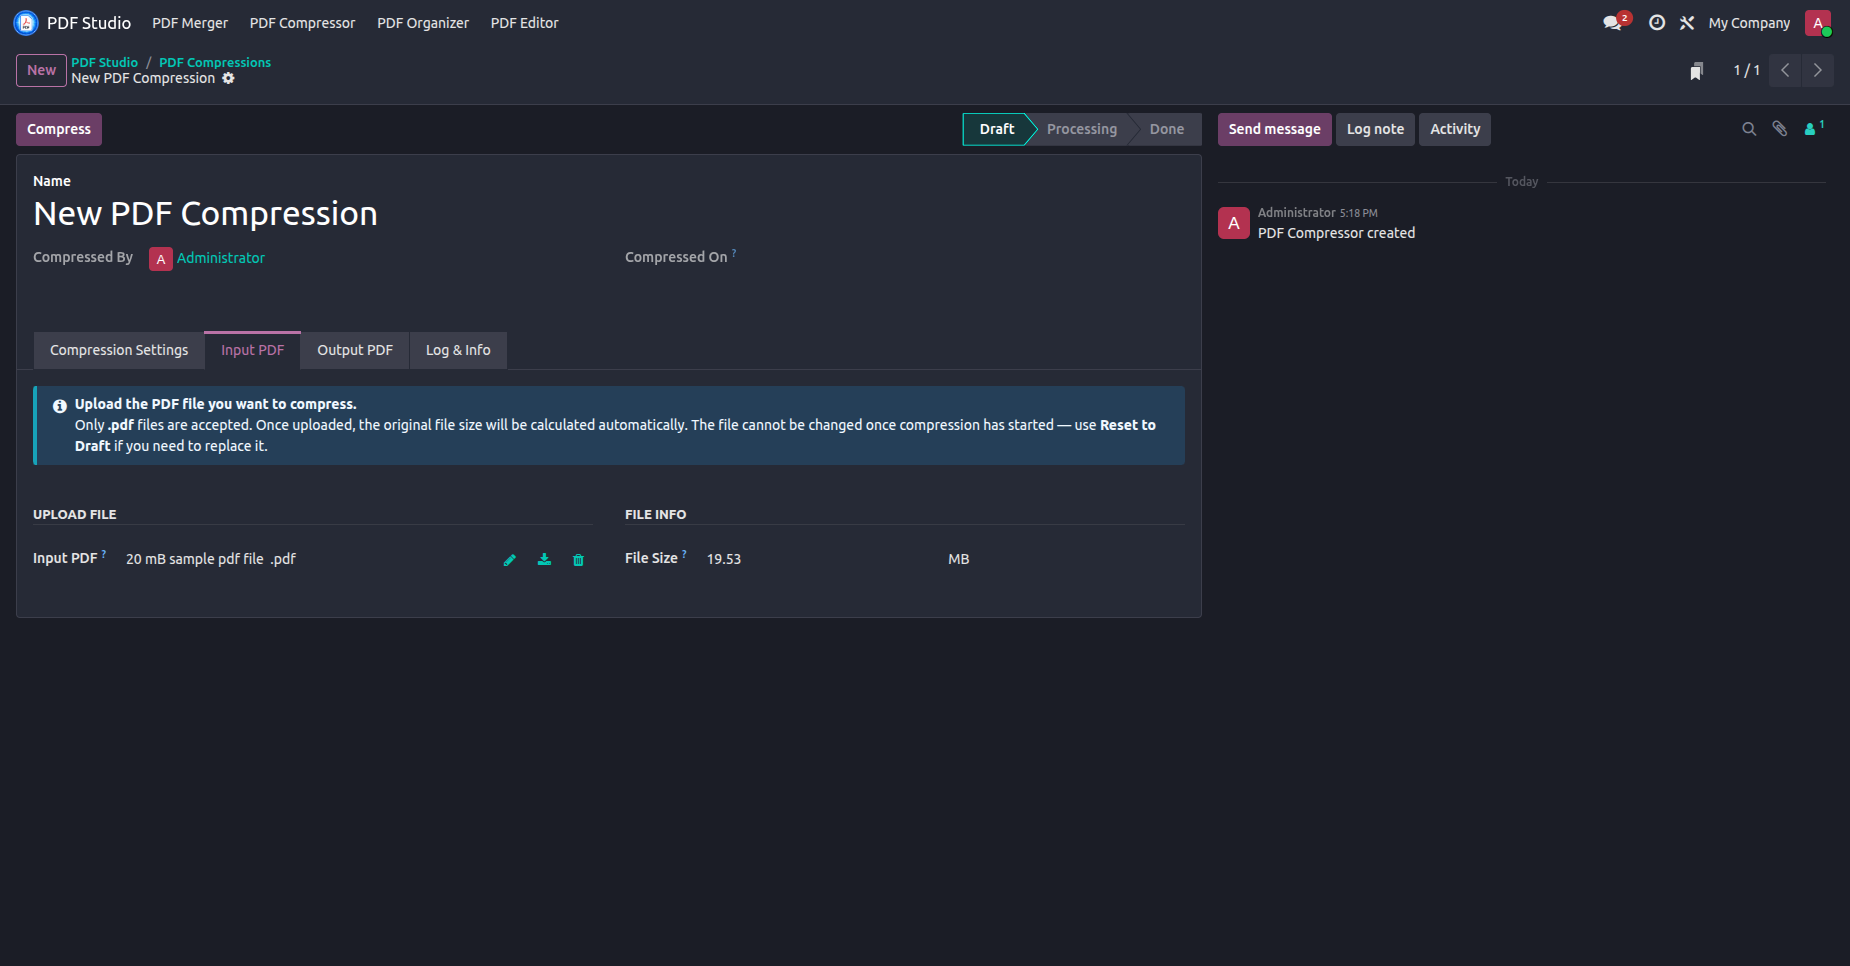Create a New record button

point(41,70)
